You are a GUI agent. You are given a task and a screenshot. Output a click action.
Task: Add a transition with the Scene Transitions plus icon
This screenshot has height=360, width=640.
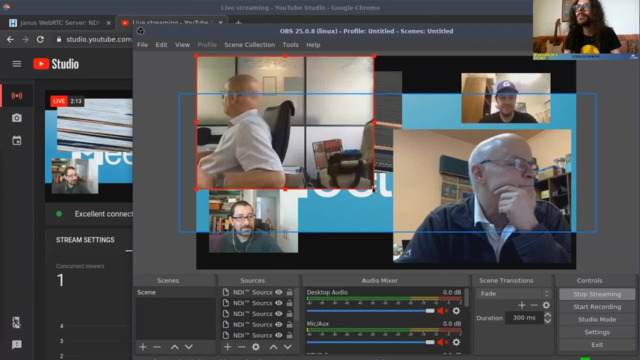[x=522, y=305]
